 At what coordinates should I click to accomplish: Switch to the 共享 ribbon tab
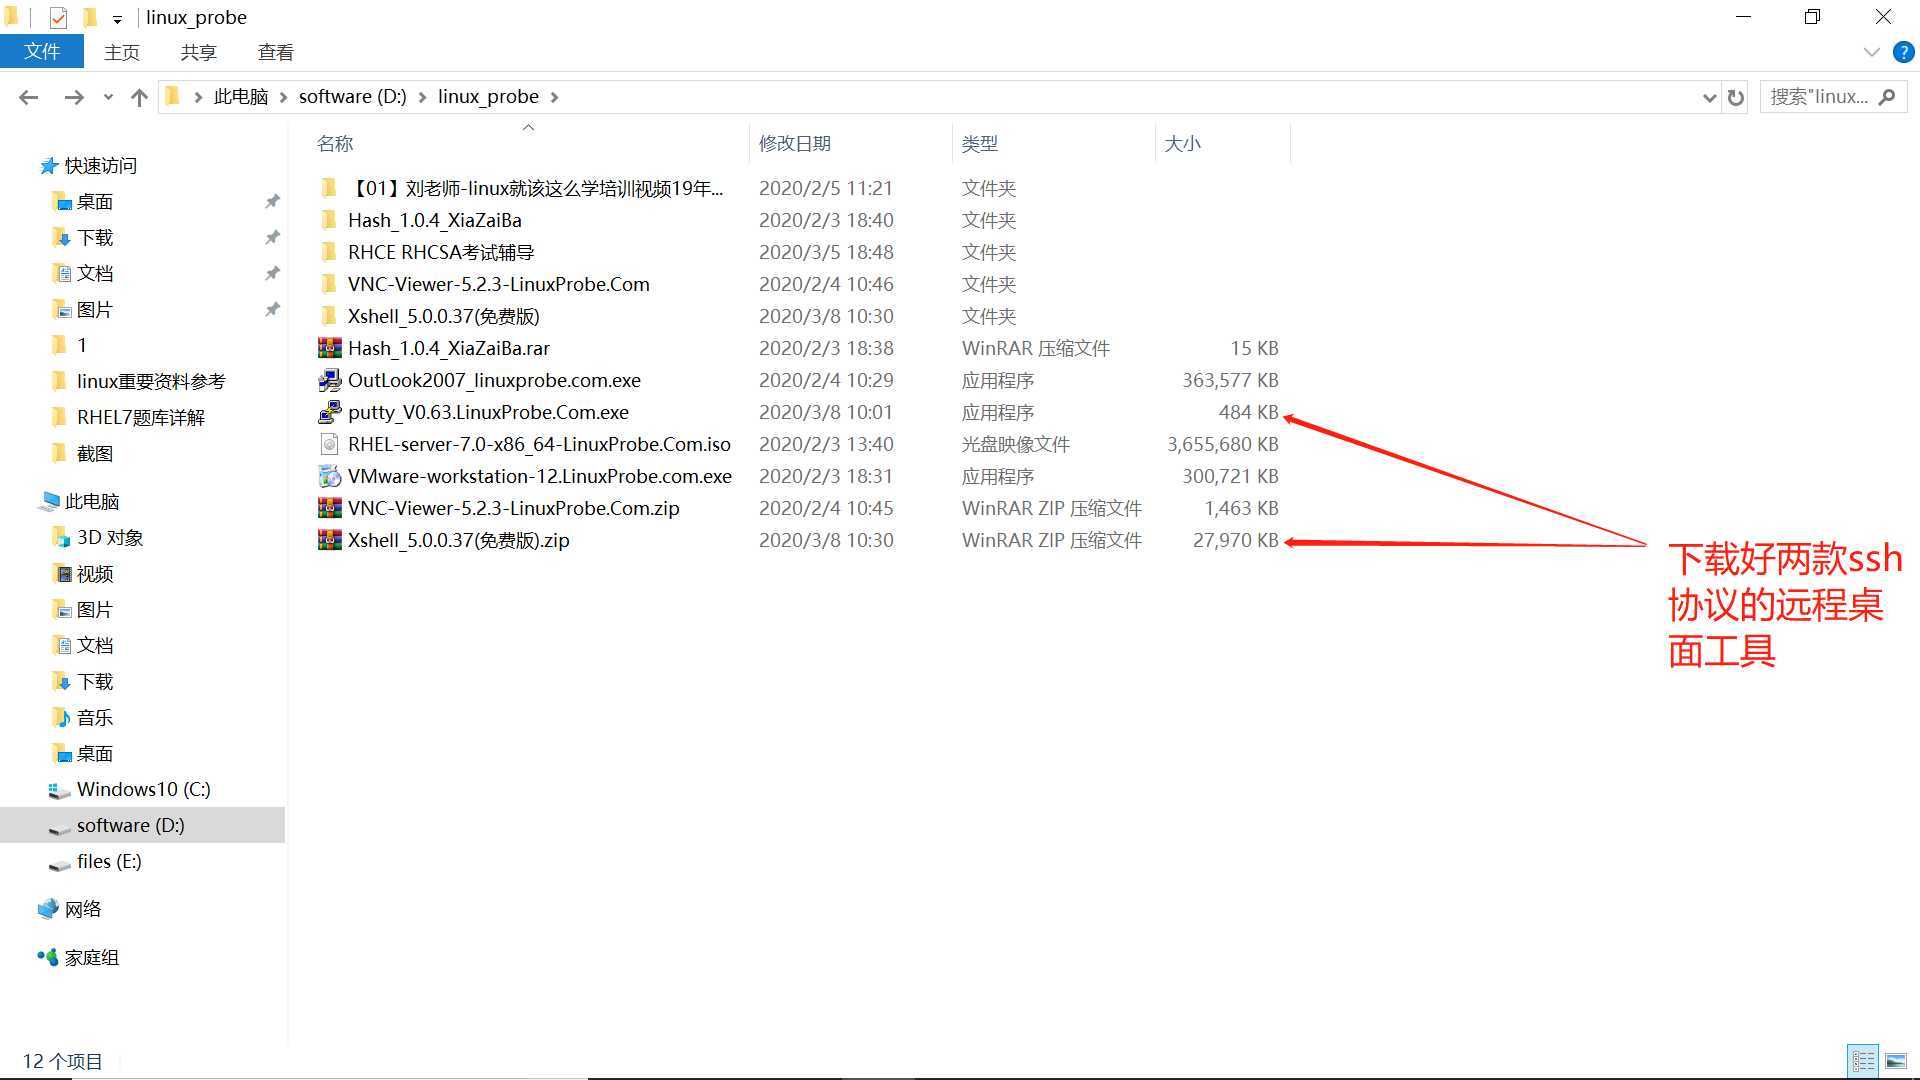click(x=198, y=52)
